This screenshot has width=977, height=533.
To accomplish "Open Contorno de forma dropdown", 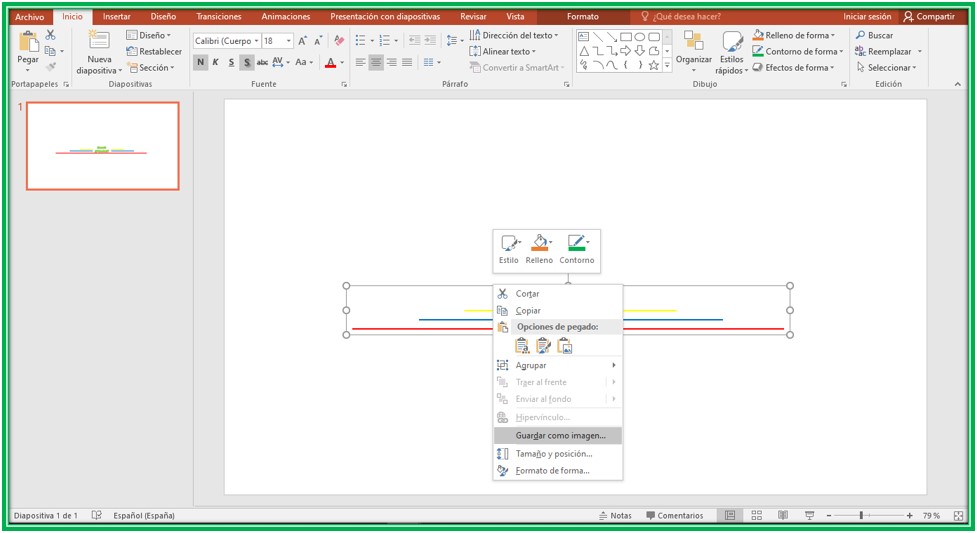I will pyautogui.click(x=798, y=51).
